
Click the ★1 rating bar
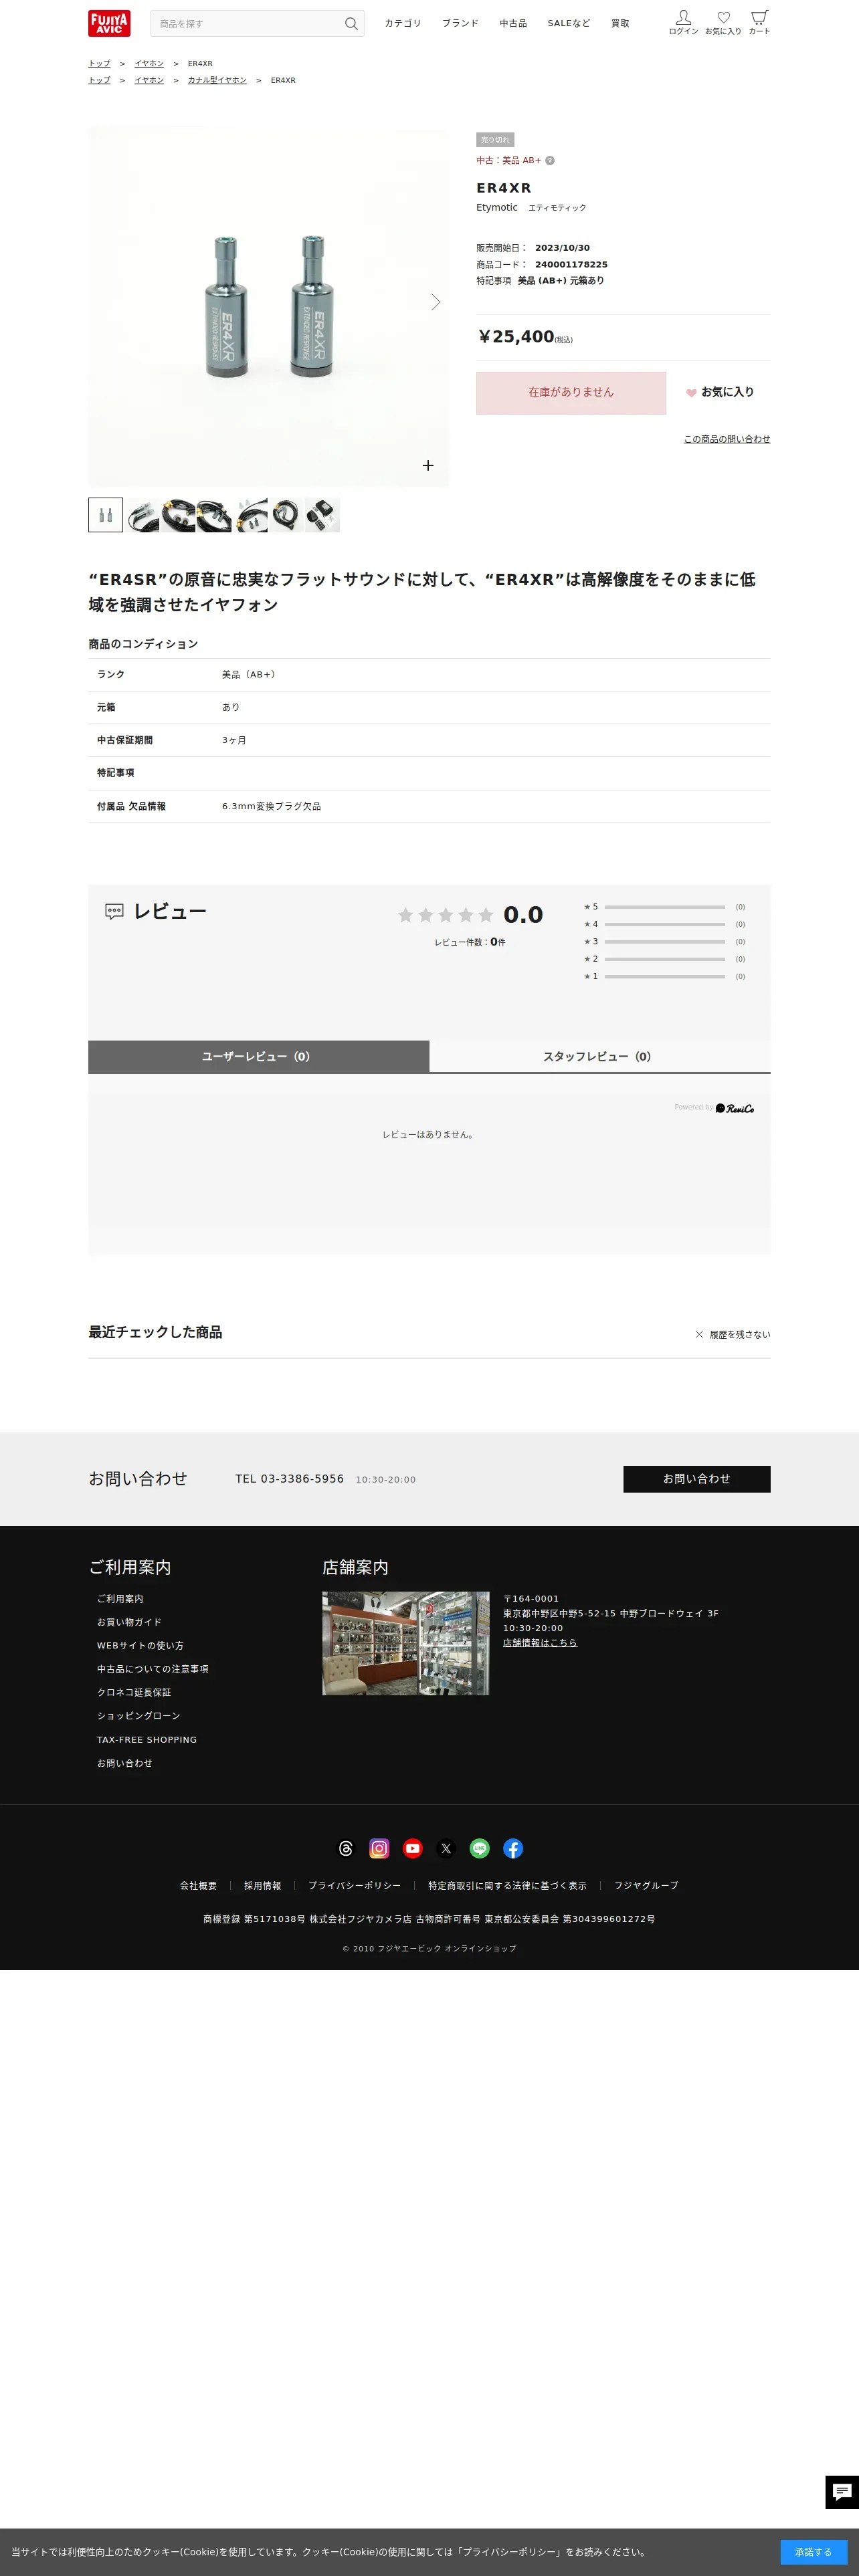[664, 977]
